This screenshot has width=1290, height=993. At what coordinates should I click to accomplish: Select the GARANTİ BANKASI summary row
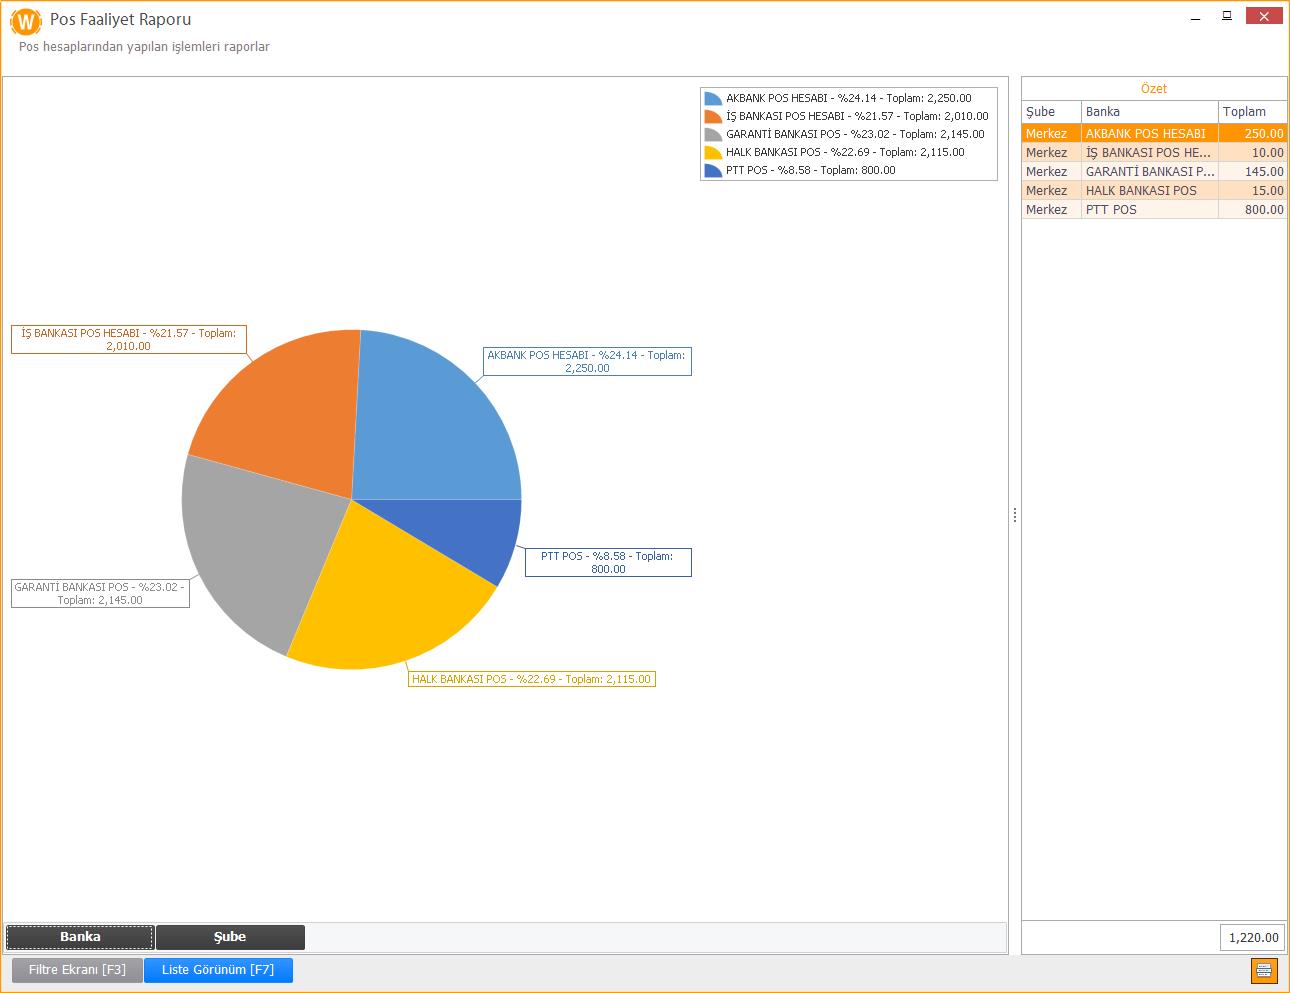(x=1149, y=172)
